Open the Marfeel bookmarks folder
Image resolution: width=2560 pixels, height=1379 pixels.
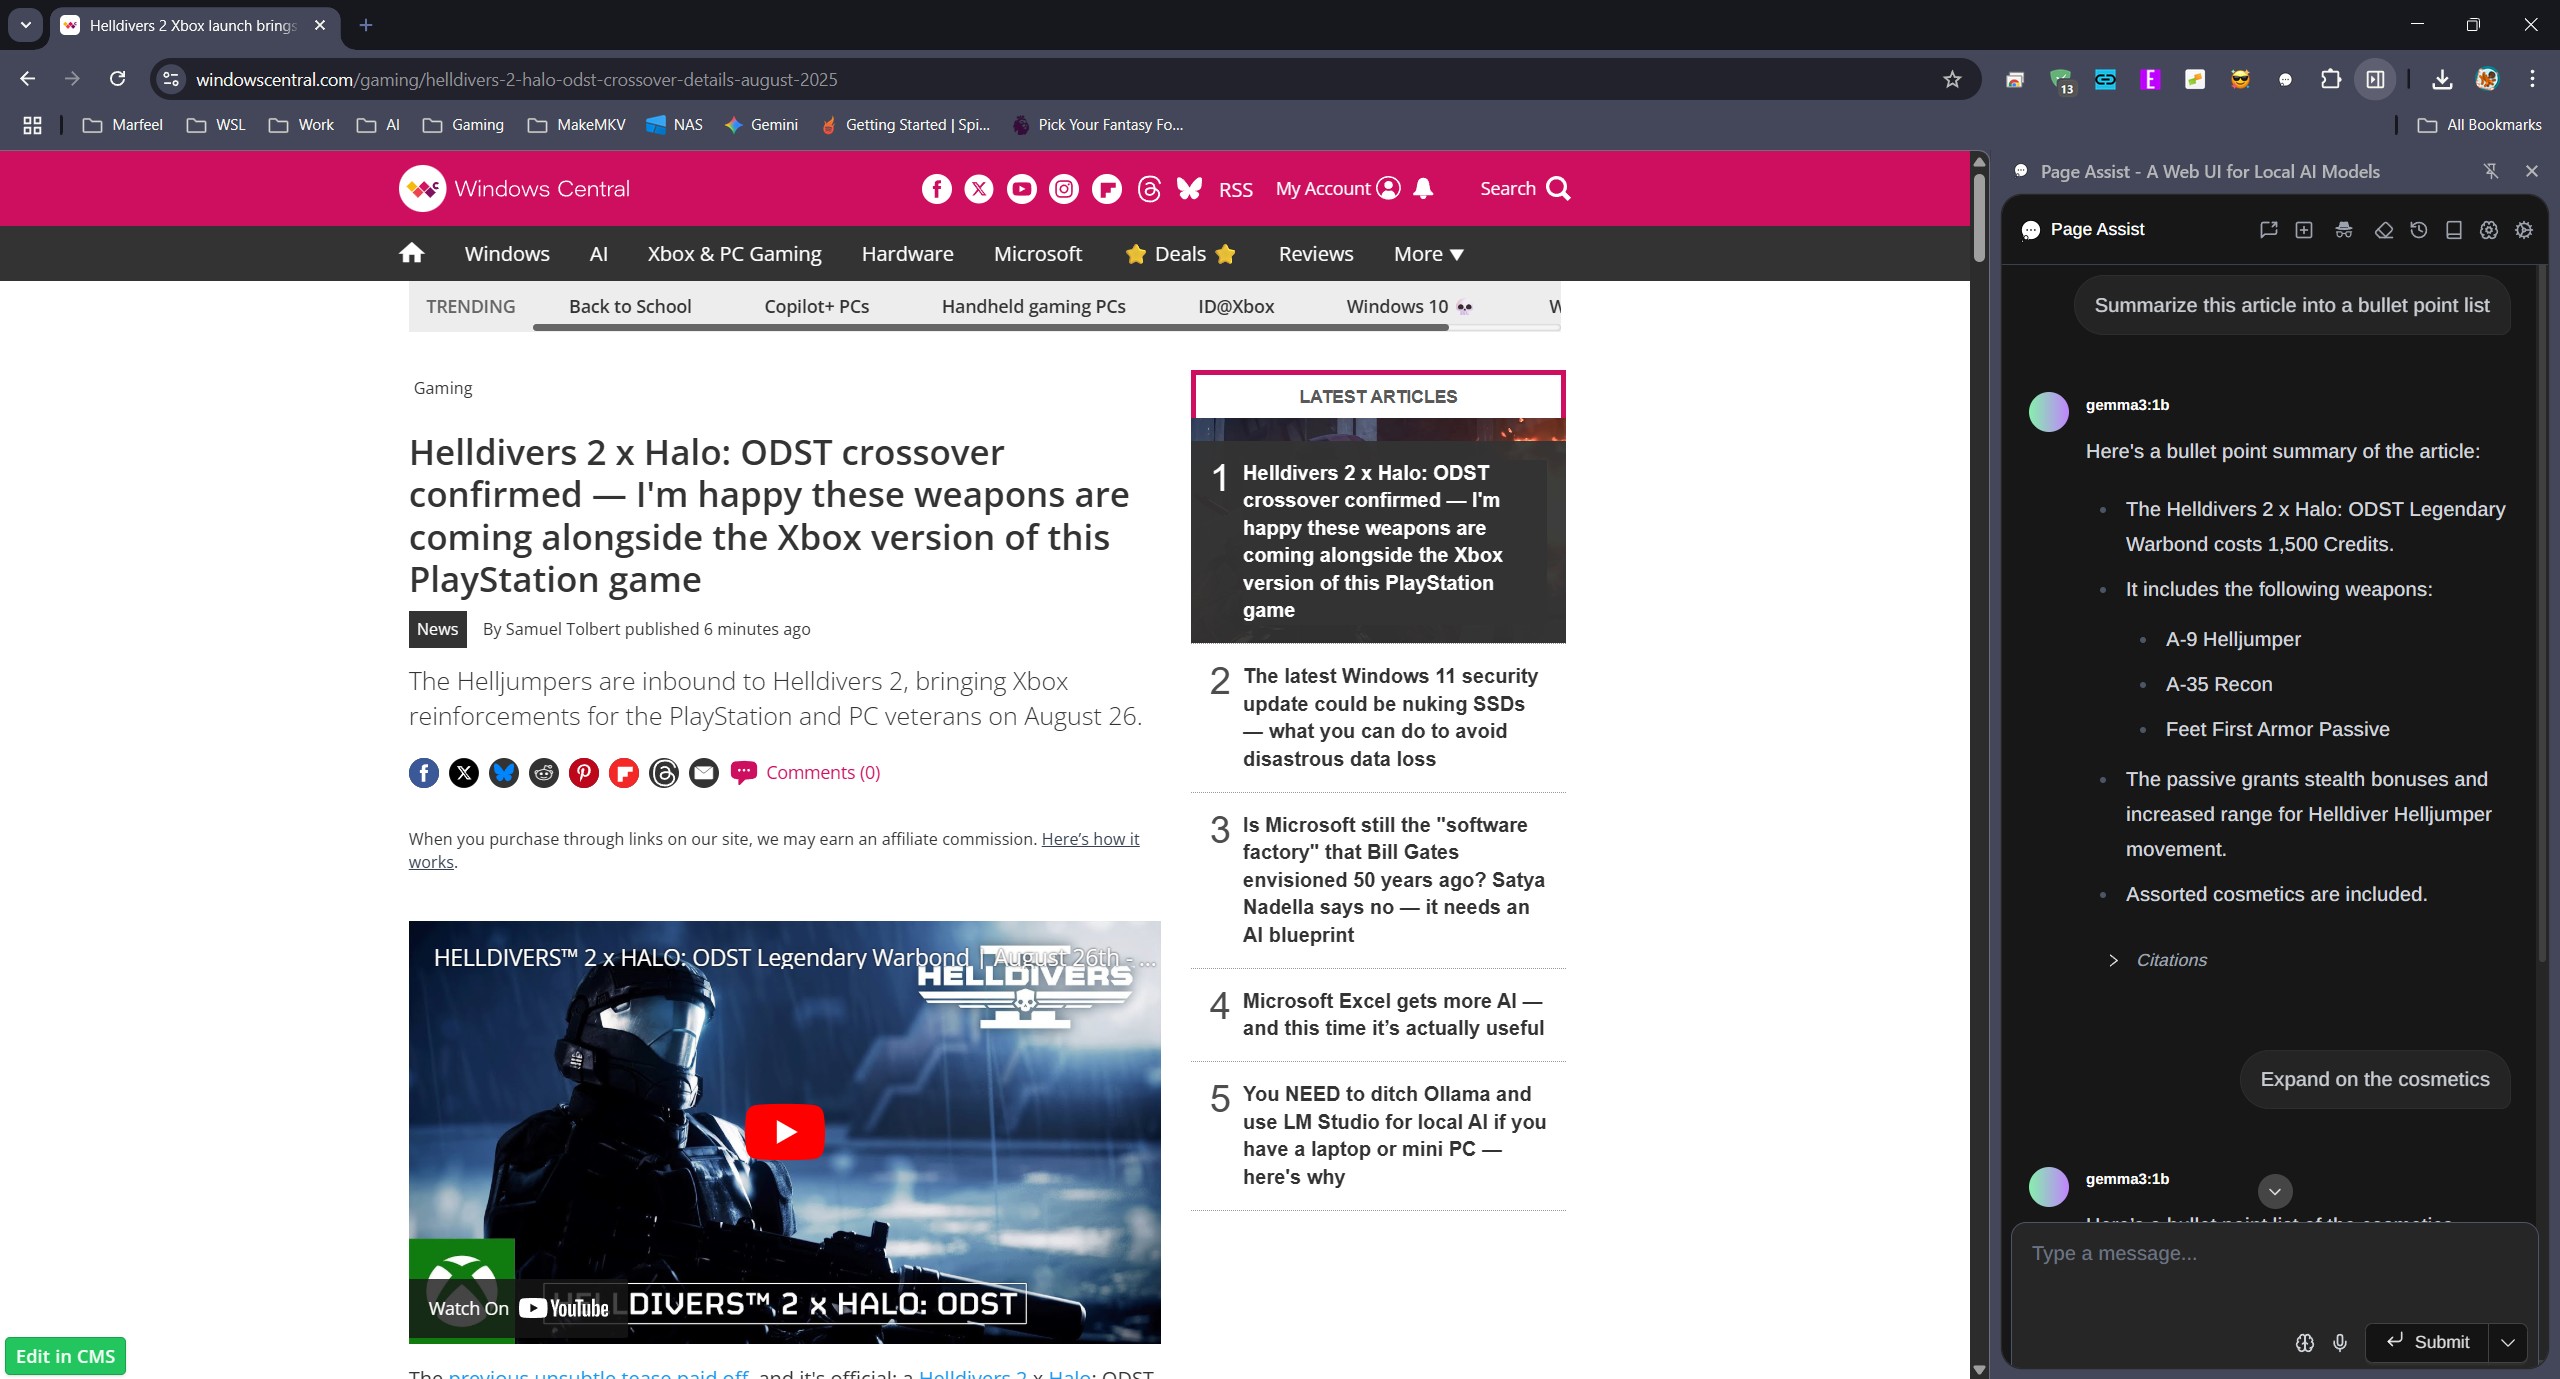click(123, 125)
